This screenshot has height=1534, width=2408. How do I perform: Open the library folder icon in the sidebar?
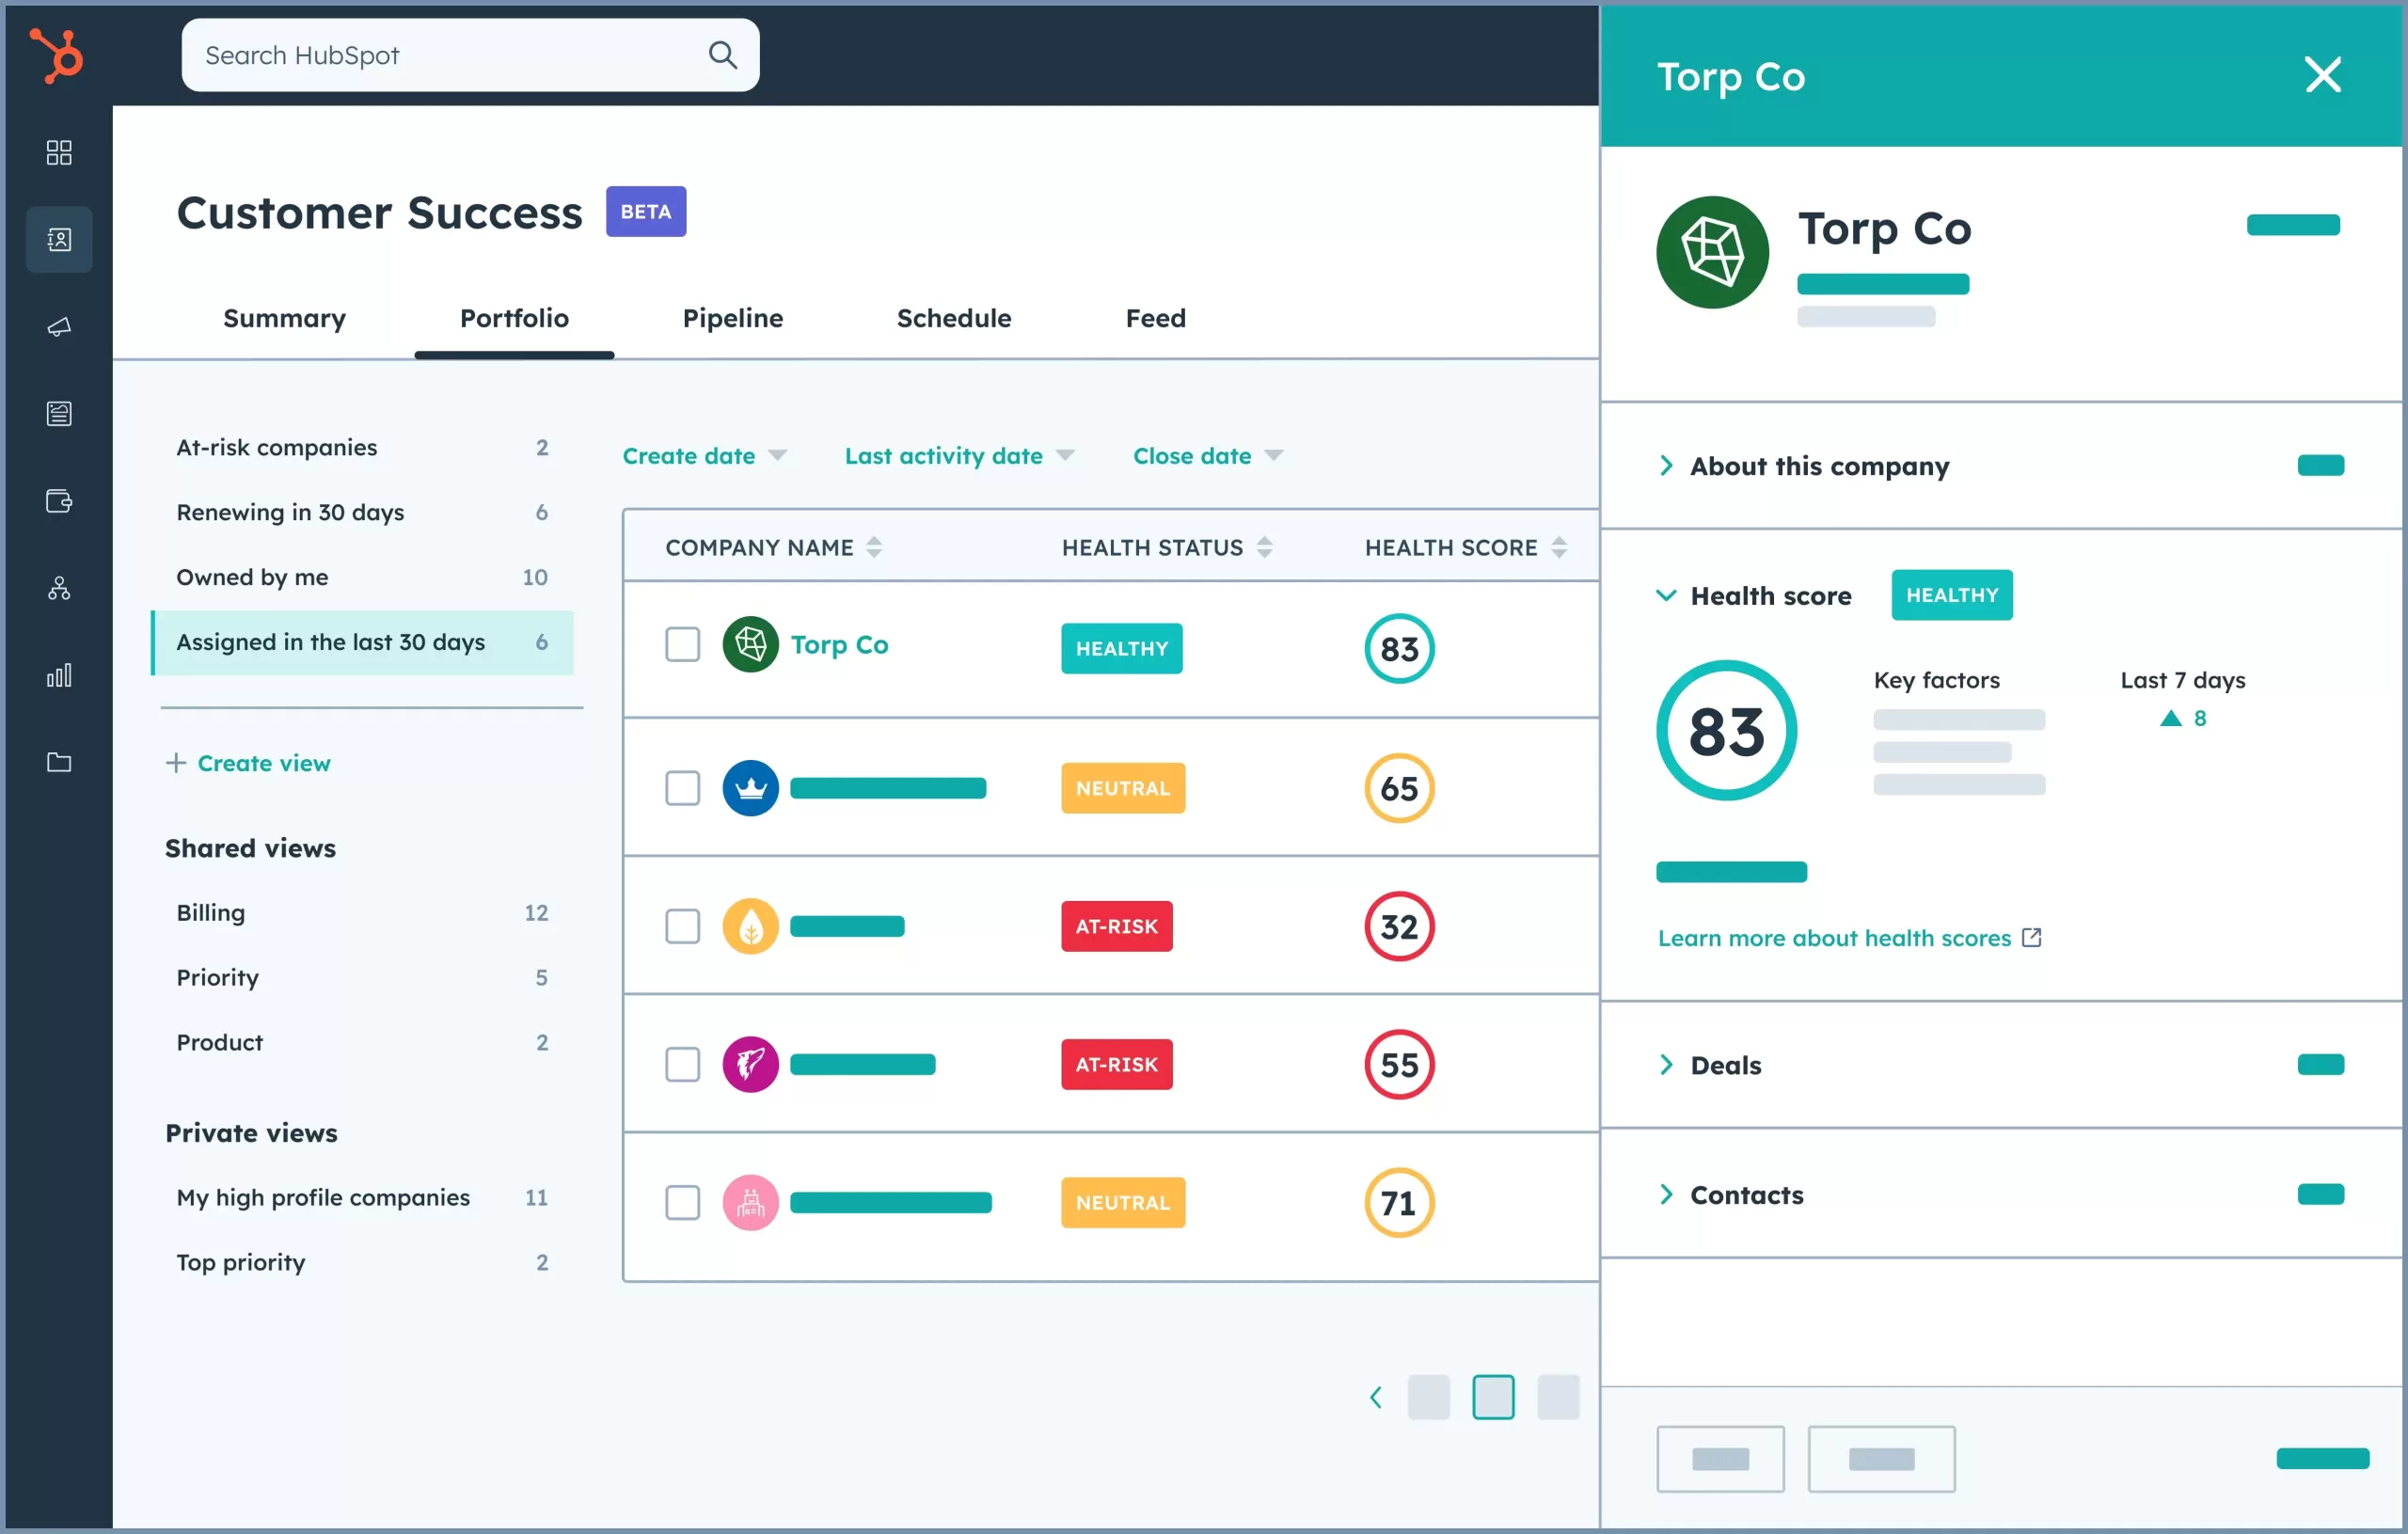58,762
